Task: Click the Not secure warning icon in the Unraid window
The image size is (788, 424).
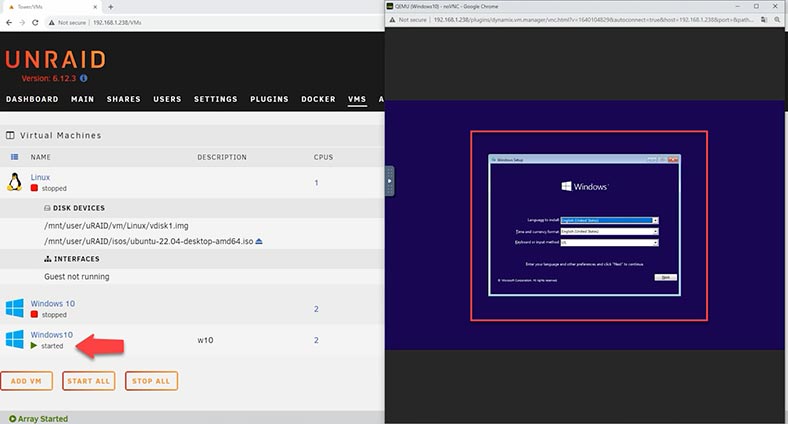Action: [51, 23]
